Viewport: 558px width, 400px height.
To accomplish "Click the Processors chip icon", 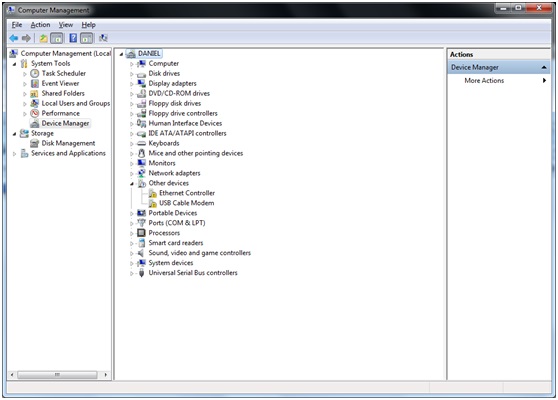I will pyautogui.click(x=141, y=233).
